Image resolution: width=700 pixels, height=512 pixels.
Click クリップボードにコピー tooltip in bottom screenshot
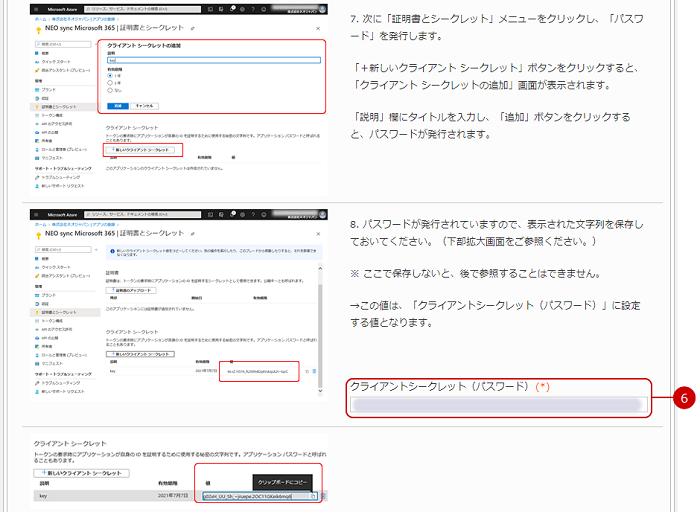[282, 483]
